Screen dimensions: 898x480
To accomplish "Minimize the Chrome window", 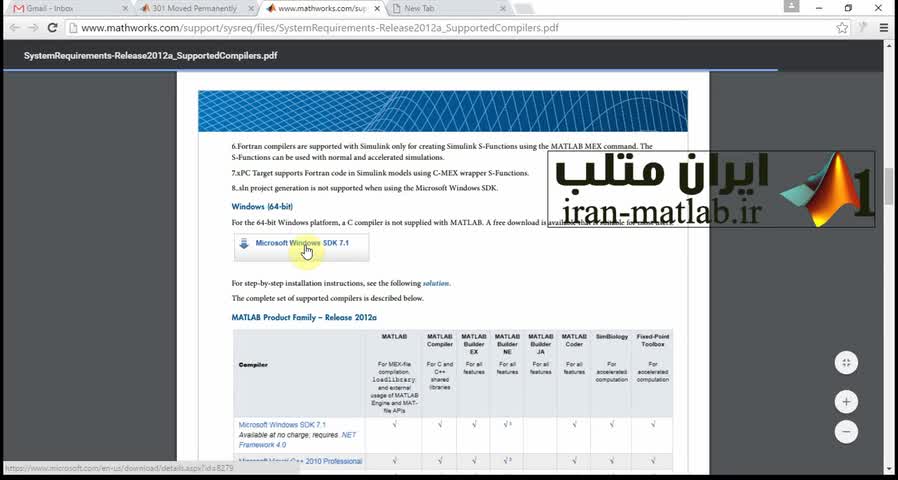I will [819, 7].
